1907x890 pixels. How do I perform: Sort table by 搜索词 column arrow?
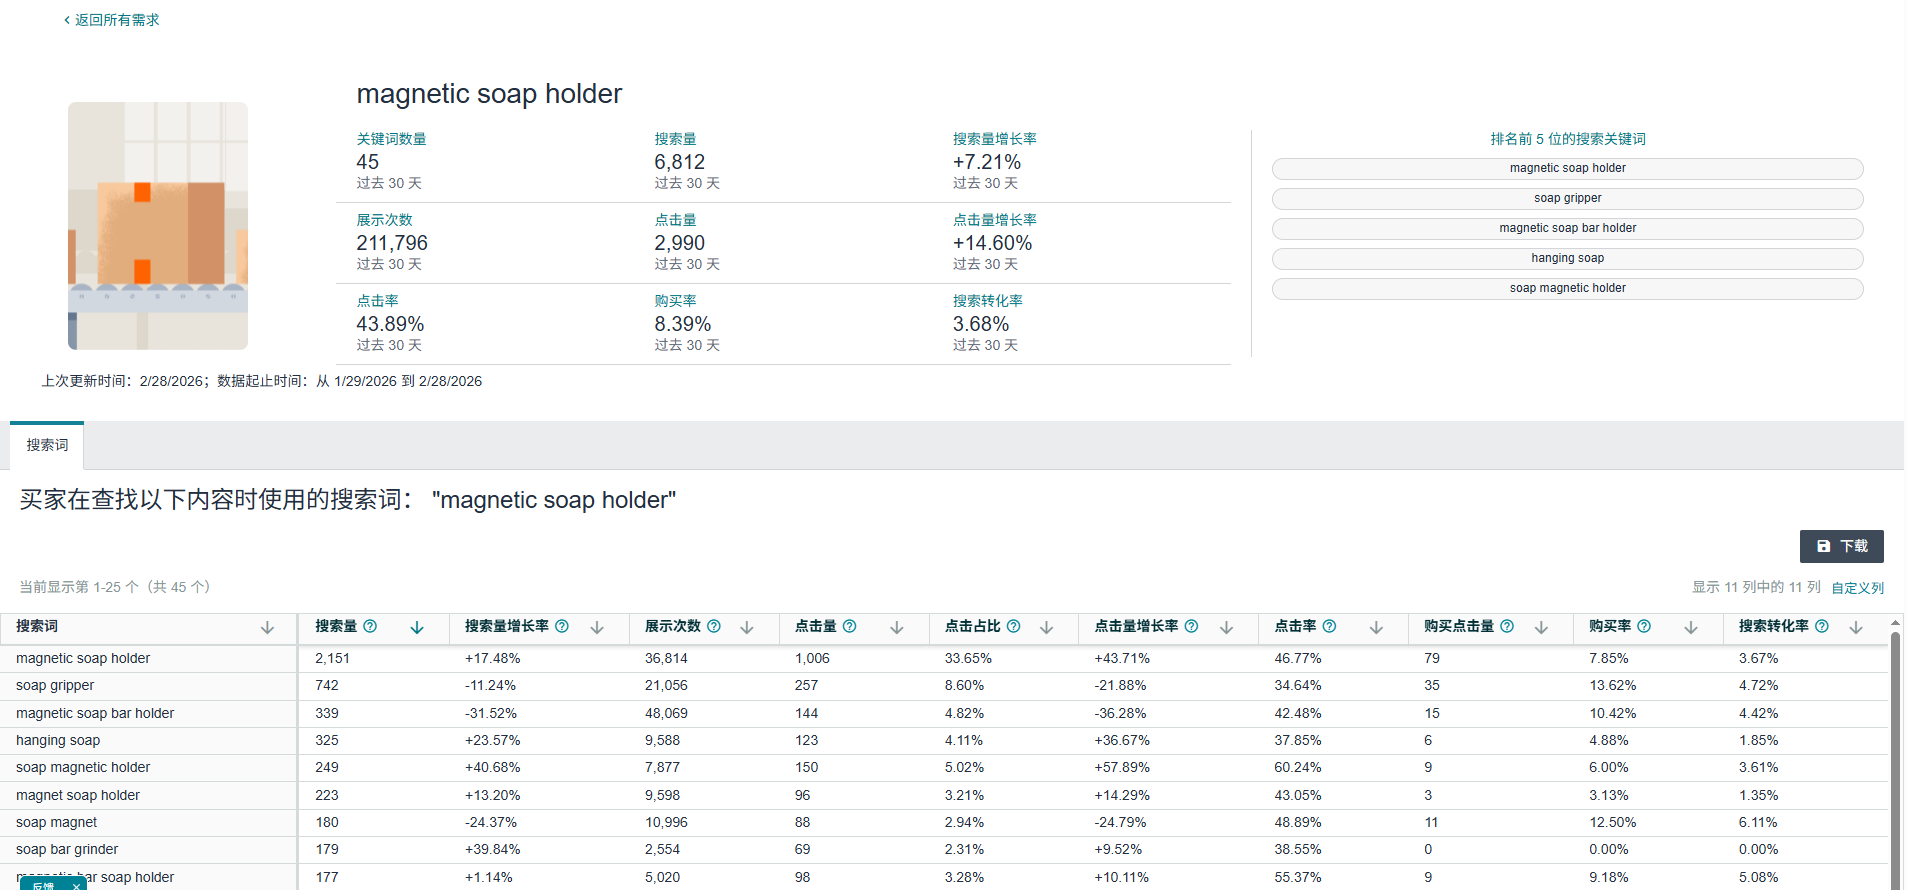point(267,627)
